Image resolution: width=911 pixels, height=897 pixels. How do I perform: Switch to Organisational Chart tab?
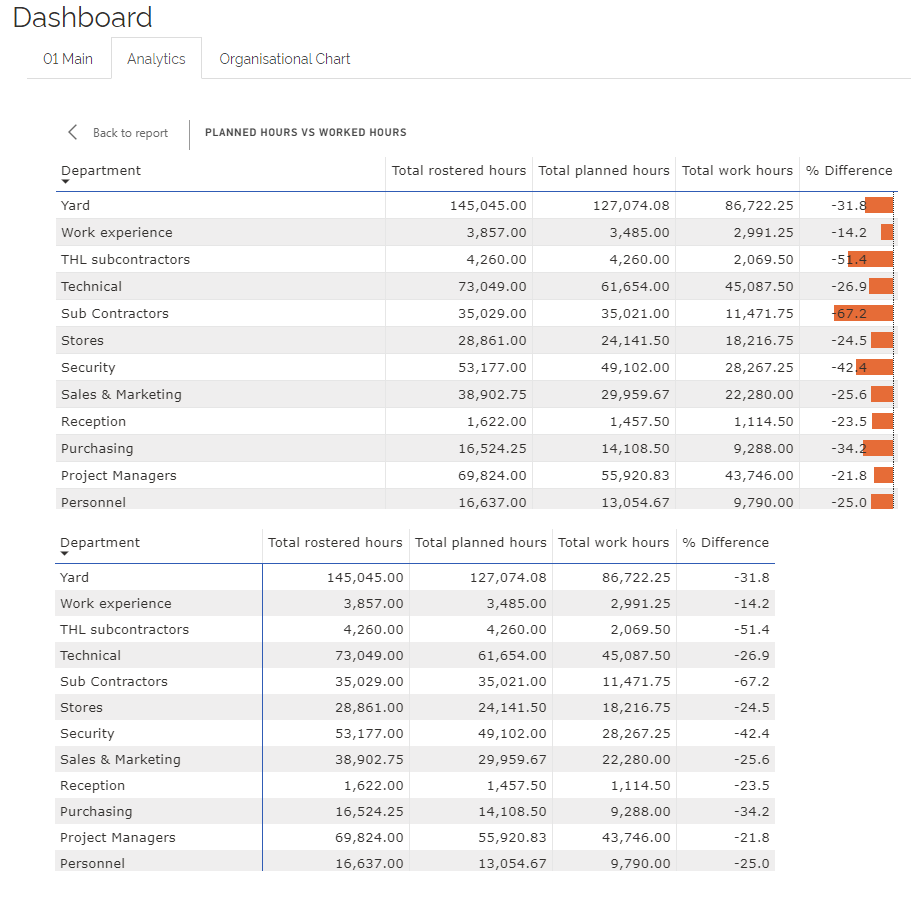click(285, 59)
